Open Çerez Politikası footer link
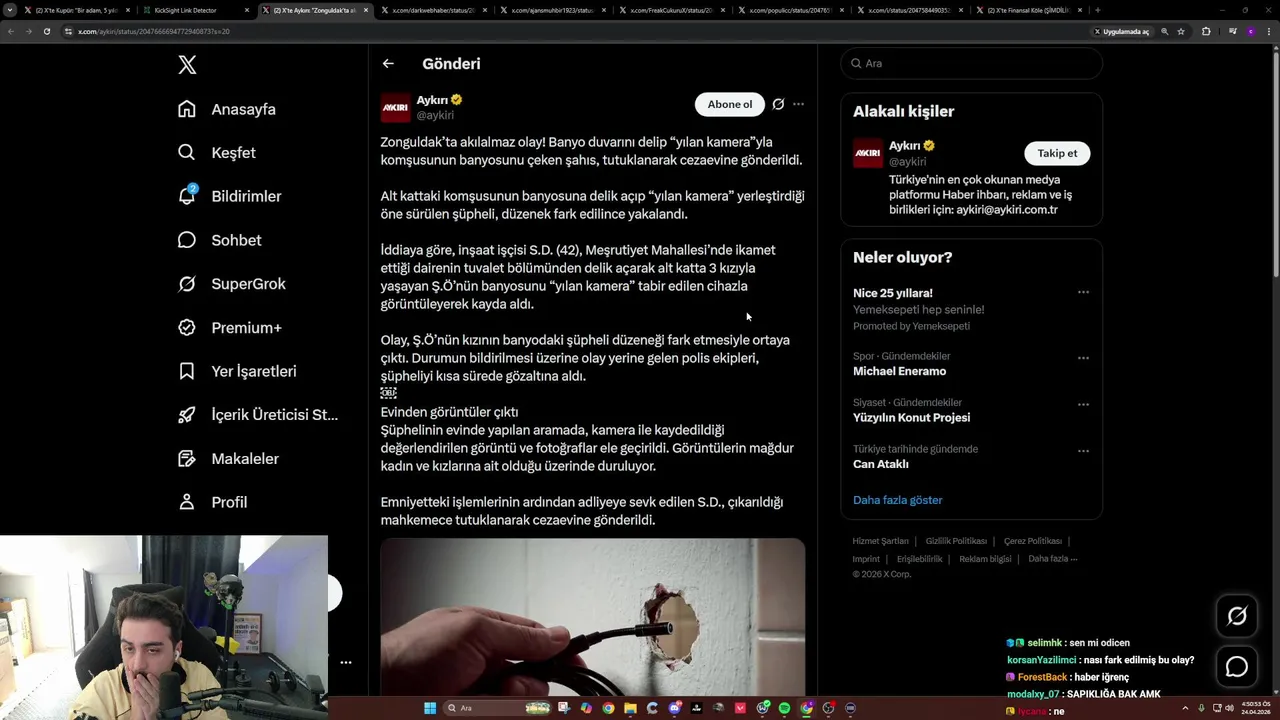This screenshot has height=720, width=1280. pyautogui.click(x=1032, y=541)
